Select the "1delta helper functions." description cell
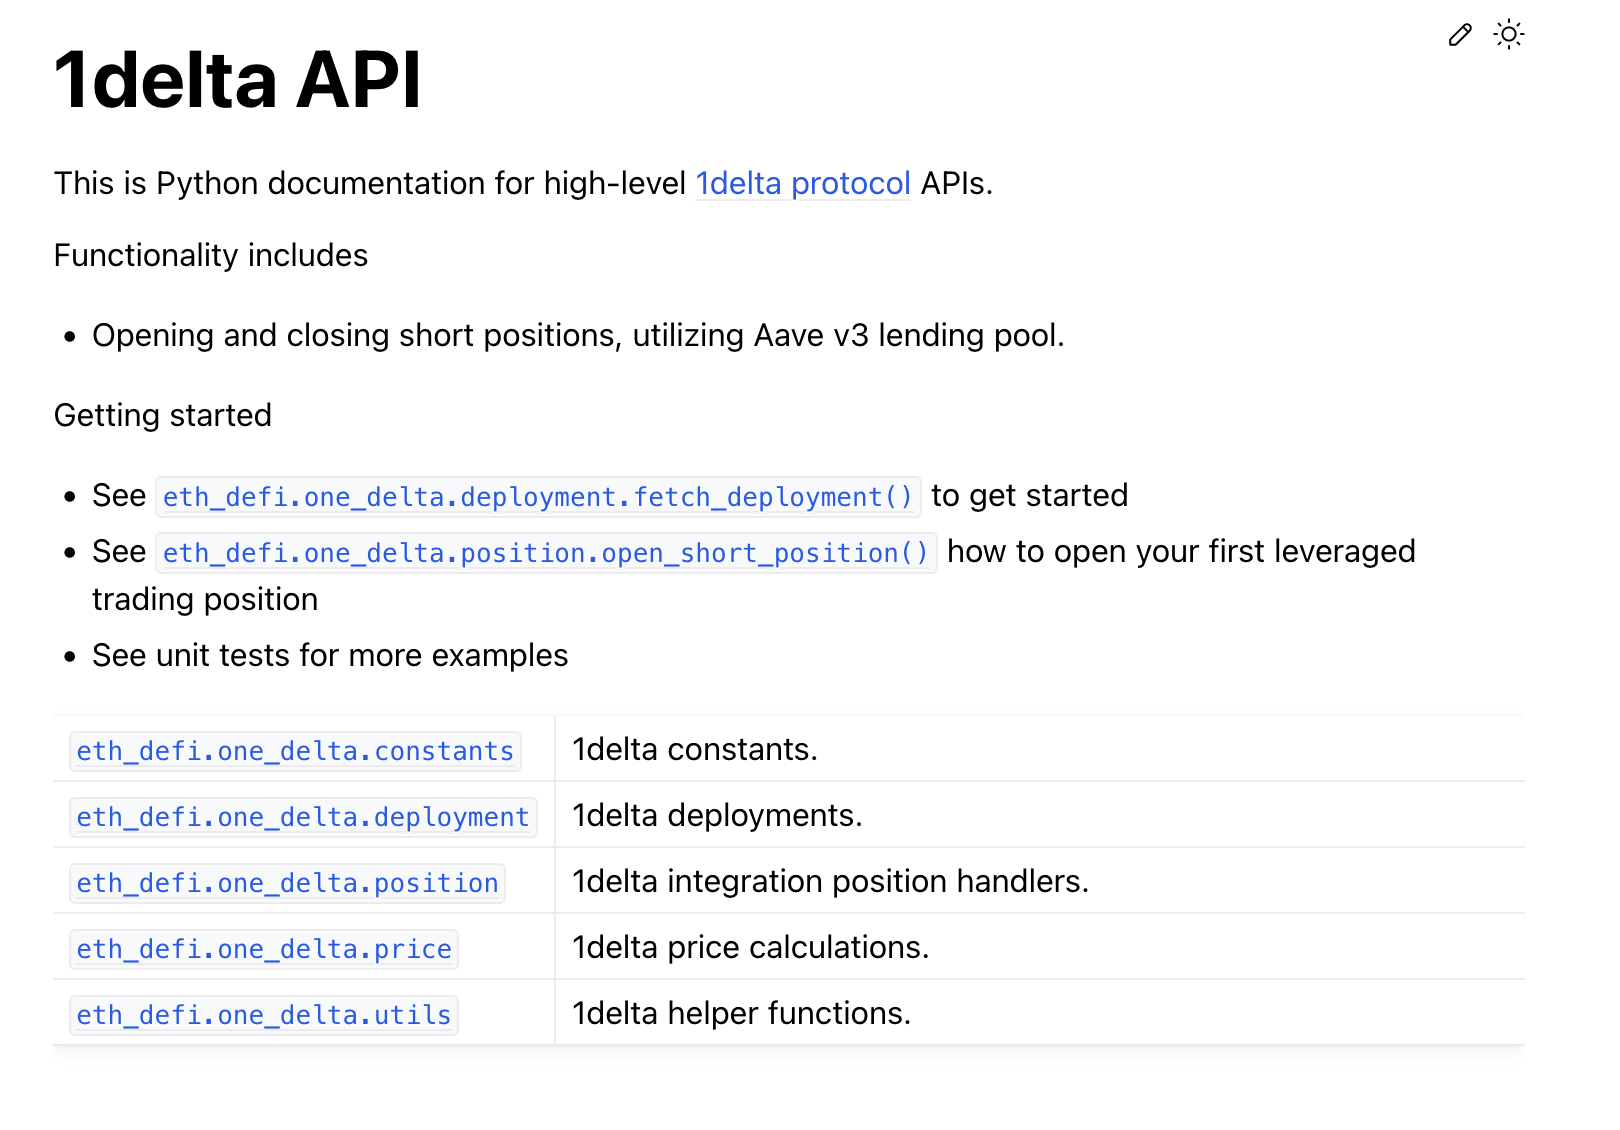The height and width of the screenshot is (1130, 1620). tap(741, 1014)
